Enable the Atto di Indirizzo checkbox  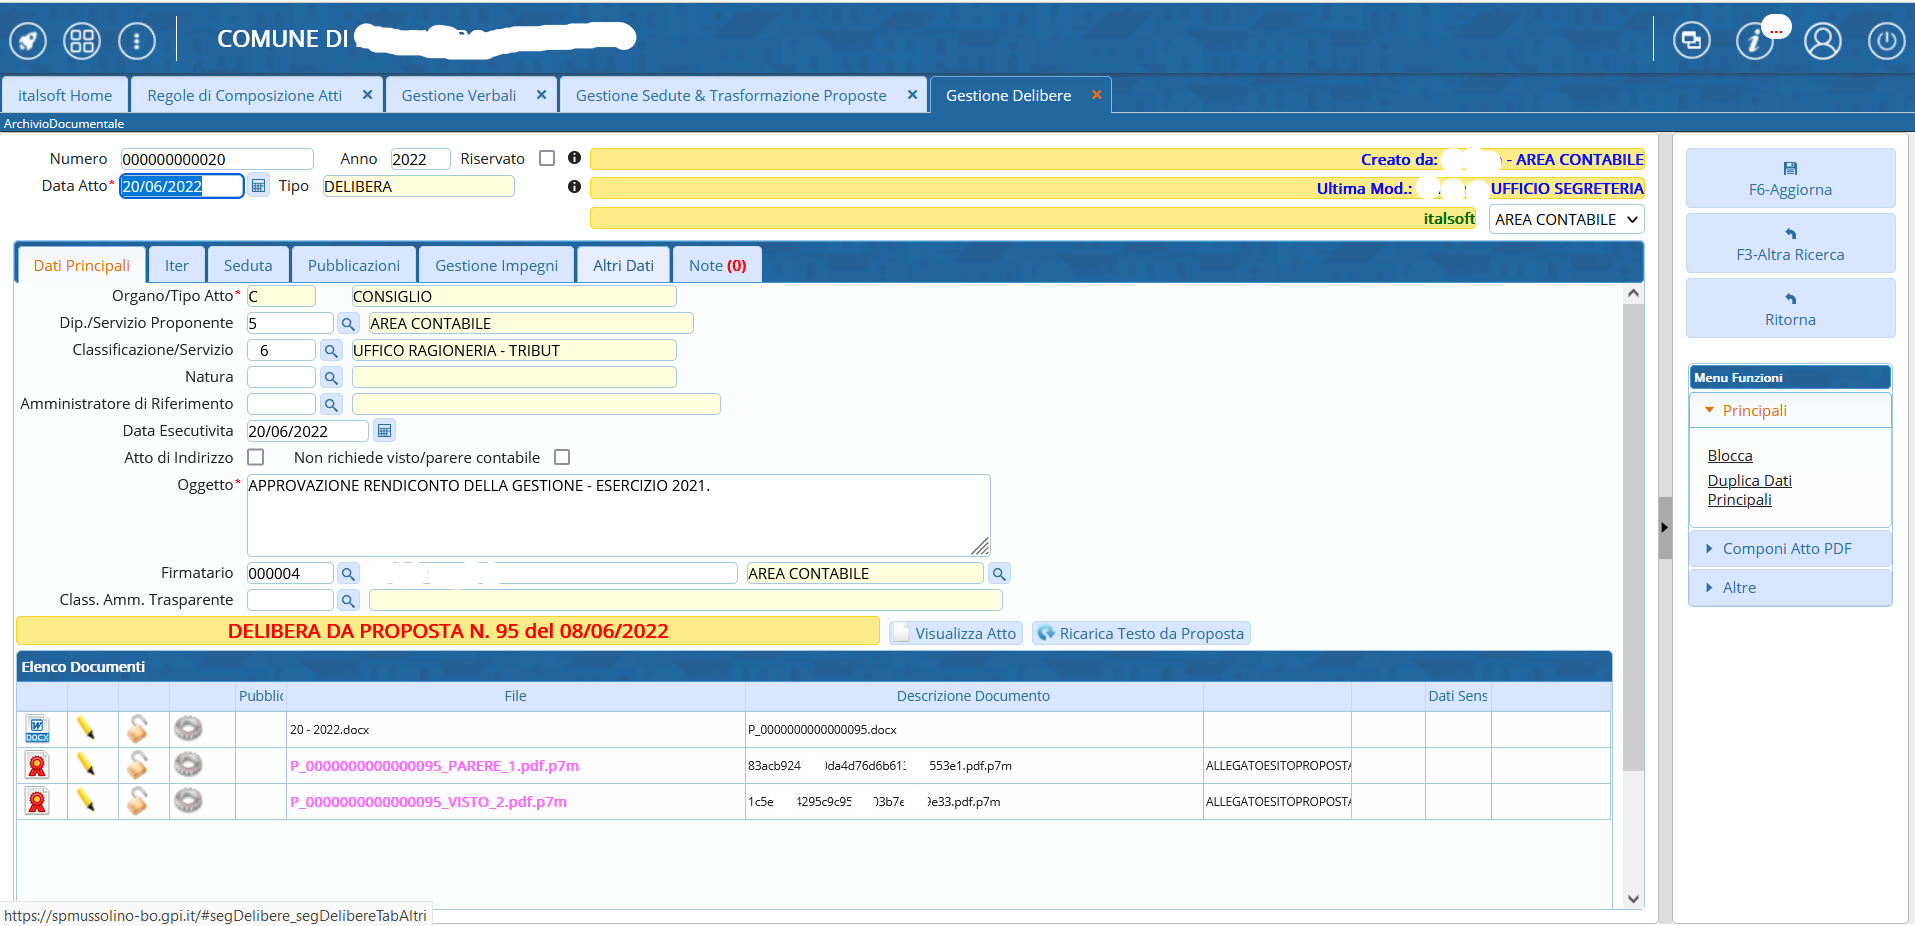pos(256,457)
